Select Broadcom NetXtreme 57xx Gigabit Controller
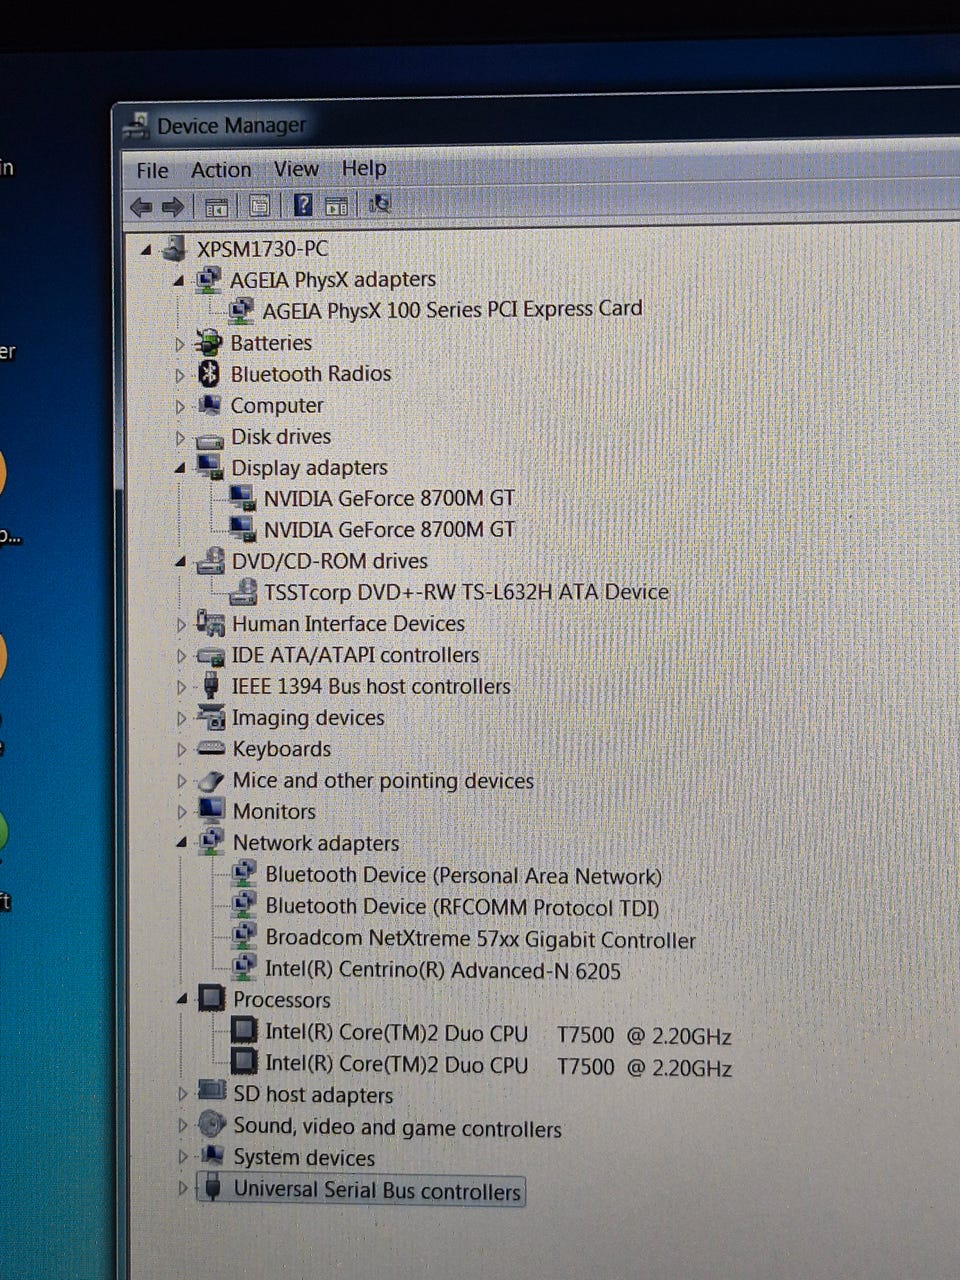The height and width of the screenshot is (1280, 960). [480, 939]
